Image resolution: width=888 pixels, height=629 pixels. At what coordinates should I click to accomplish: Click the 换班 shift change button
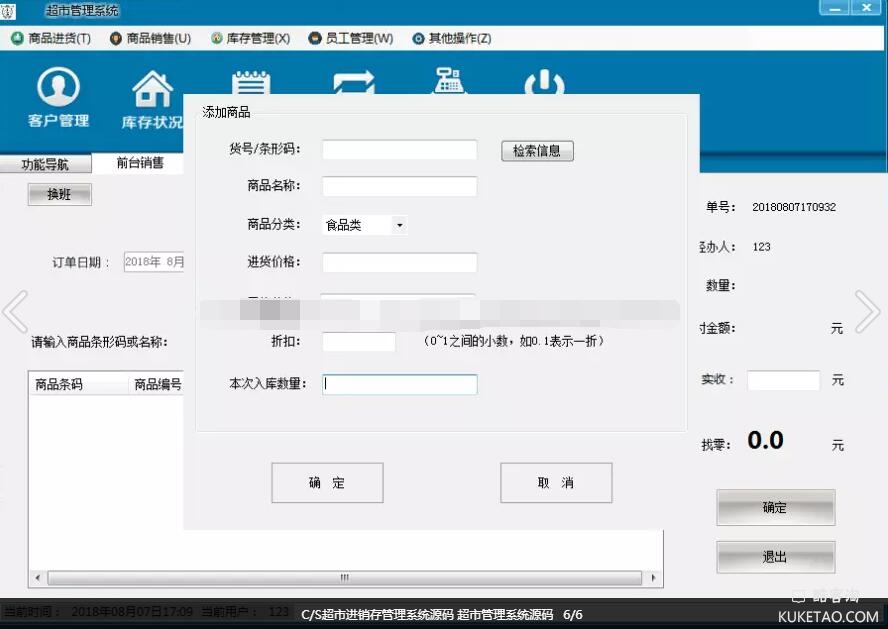coord(59,194)
